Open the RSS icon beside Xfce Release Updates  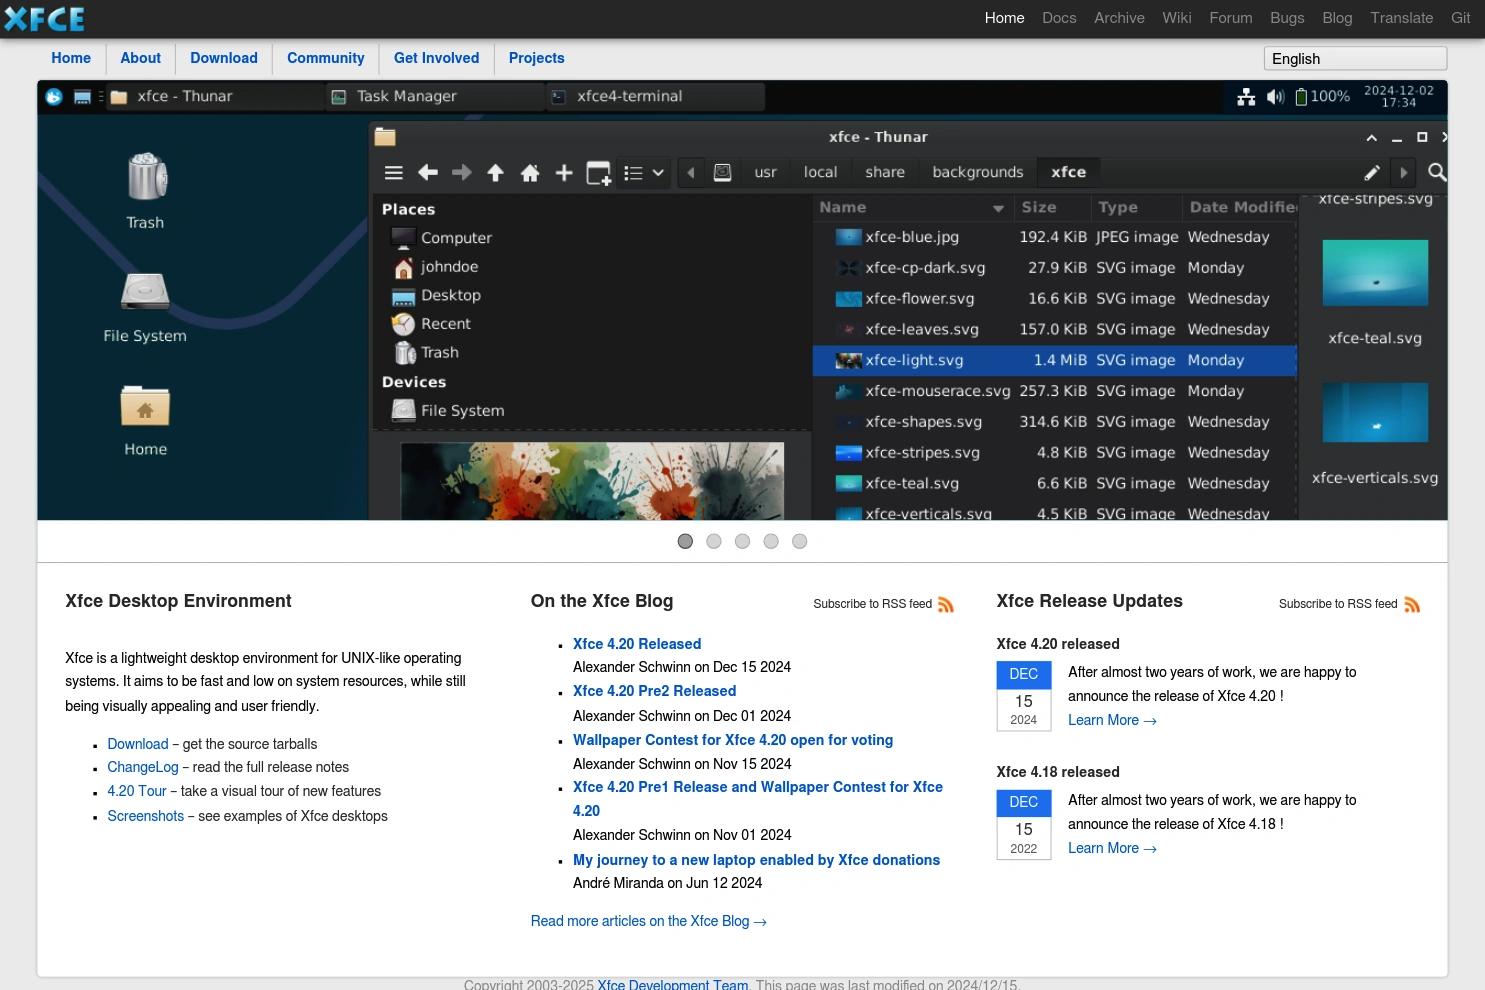[1412, 604]
